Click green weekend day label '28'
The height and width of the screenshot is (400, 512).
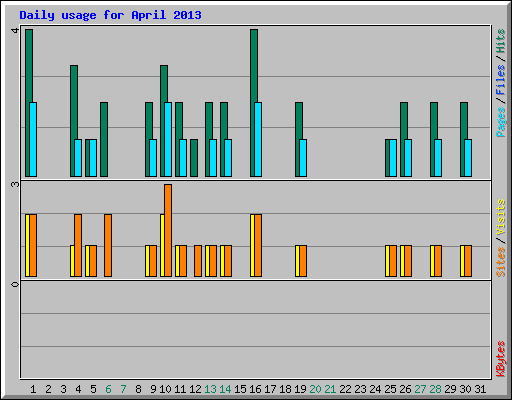[435, 389]
